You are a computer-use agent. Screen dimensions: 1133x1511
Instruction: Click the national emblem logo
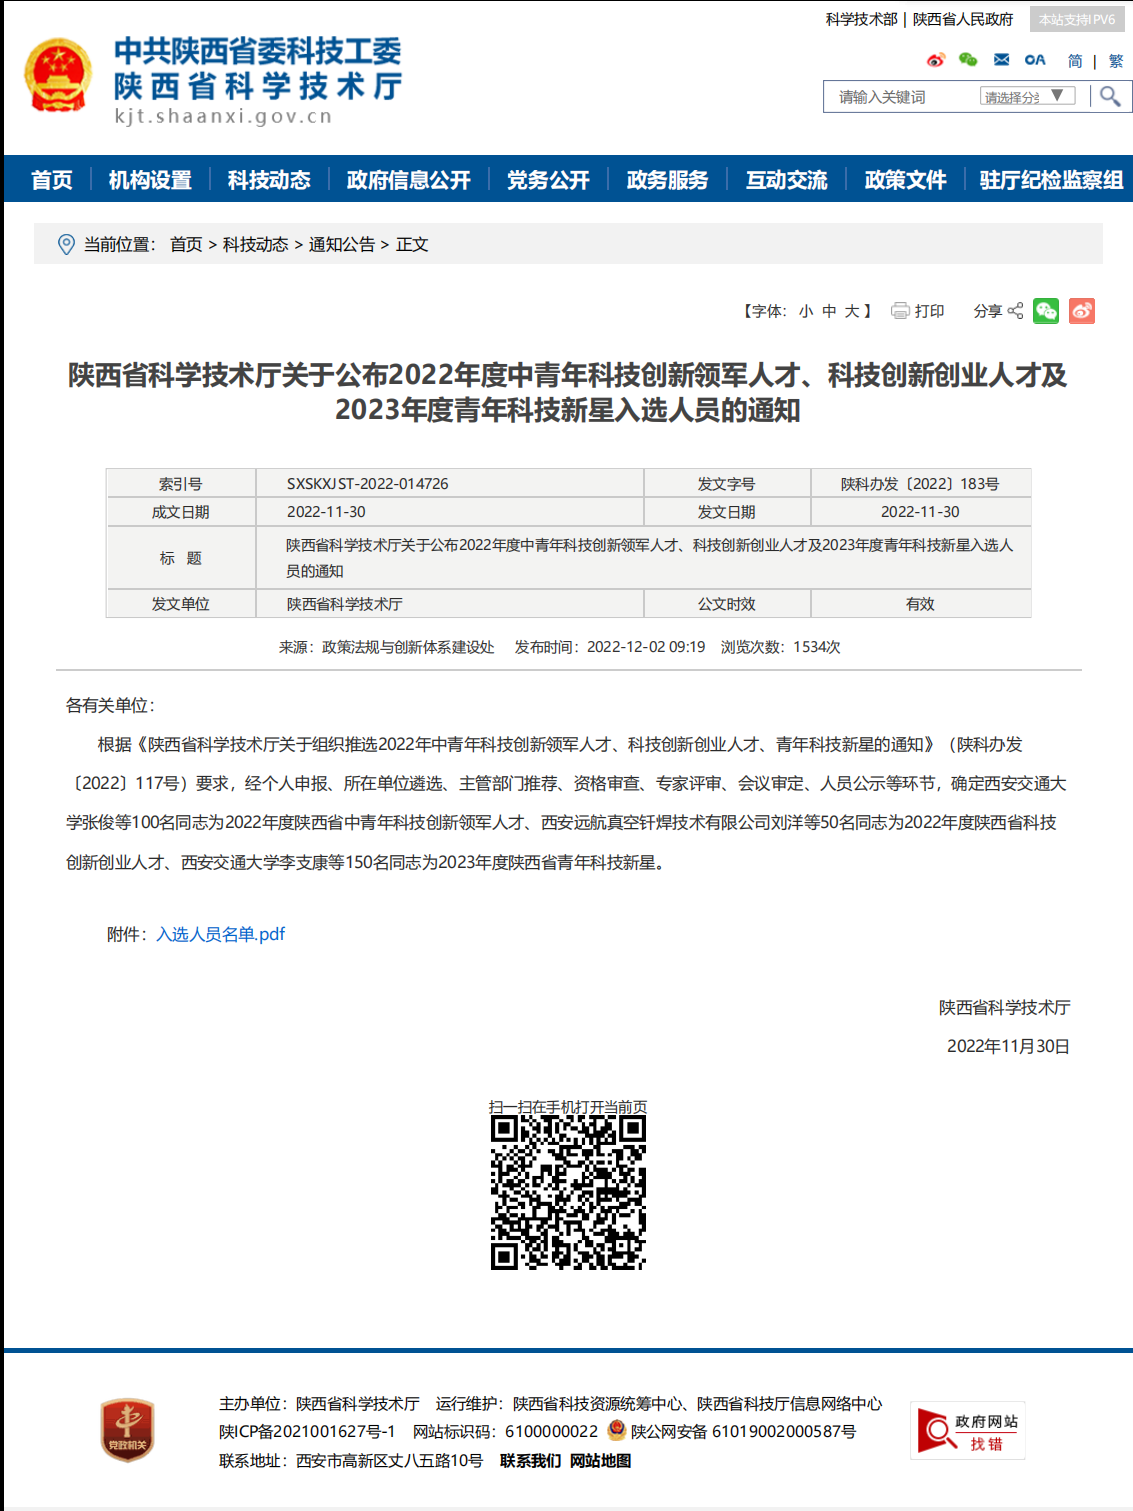(58, 76)
